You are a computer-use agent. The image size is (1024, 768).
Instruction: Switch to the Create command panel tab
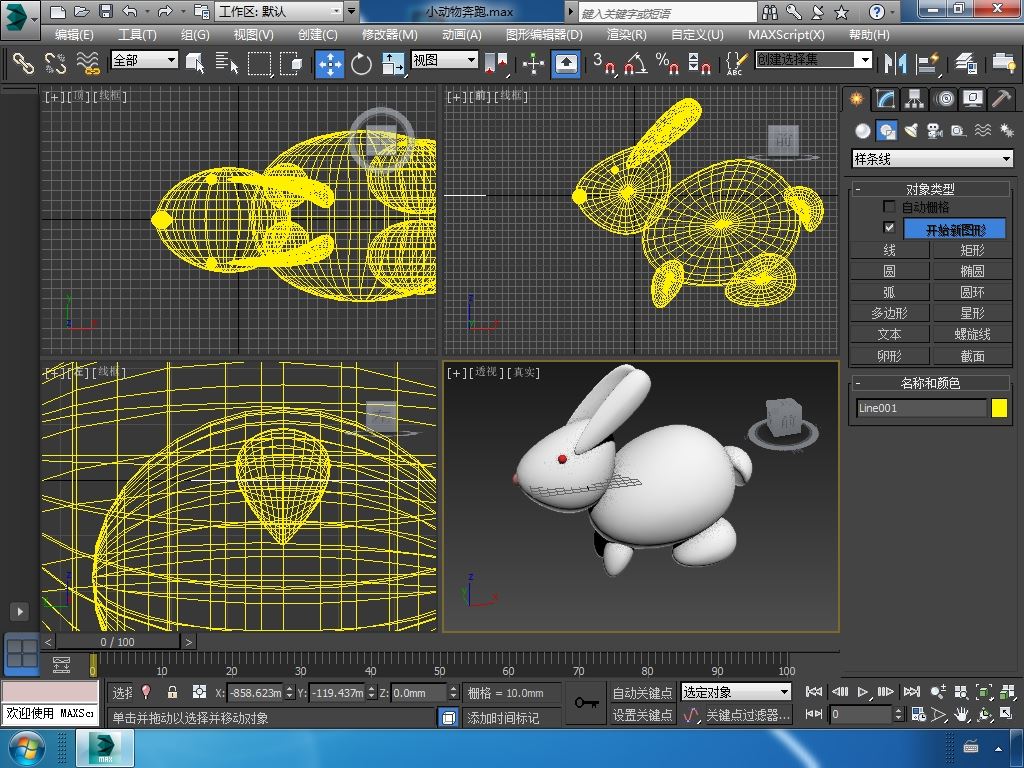click(856, 99)
